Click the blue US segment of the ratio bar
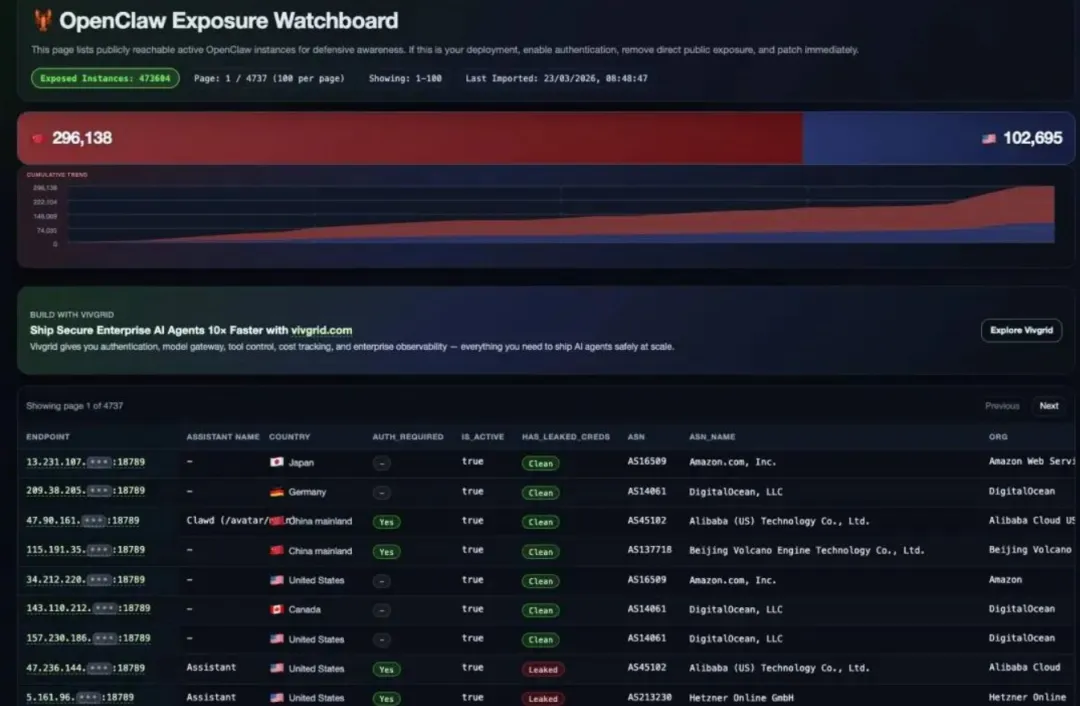 (x=939, y=138)
